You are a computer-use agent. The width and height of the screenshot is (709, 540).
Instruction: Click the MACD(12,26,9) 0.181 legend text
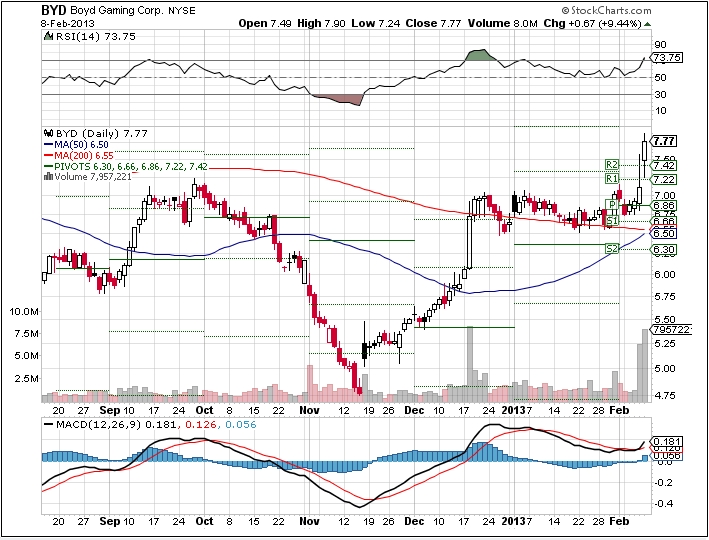(116, 425)
